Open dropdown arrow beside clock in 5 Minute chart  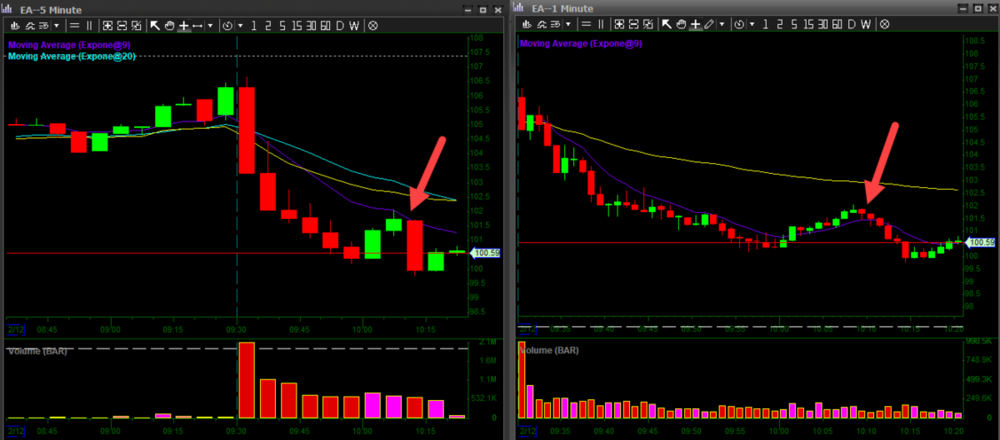pos(241,25)
